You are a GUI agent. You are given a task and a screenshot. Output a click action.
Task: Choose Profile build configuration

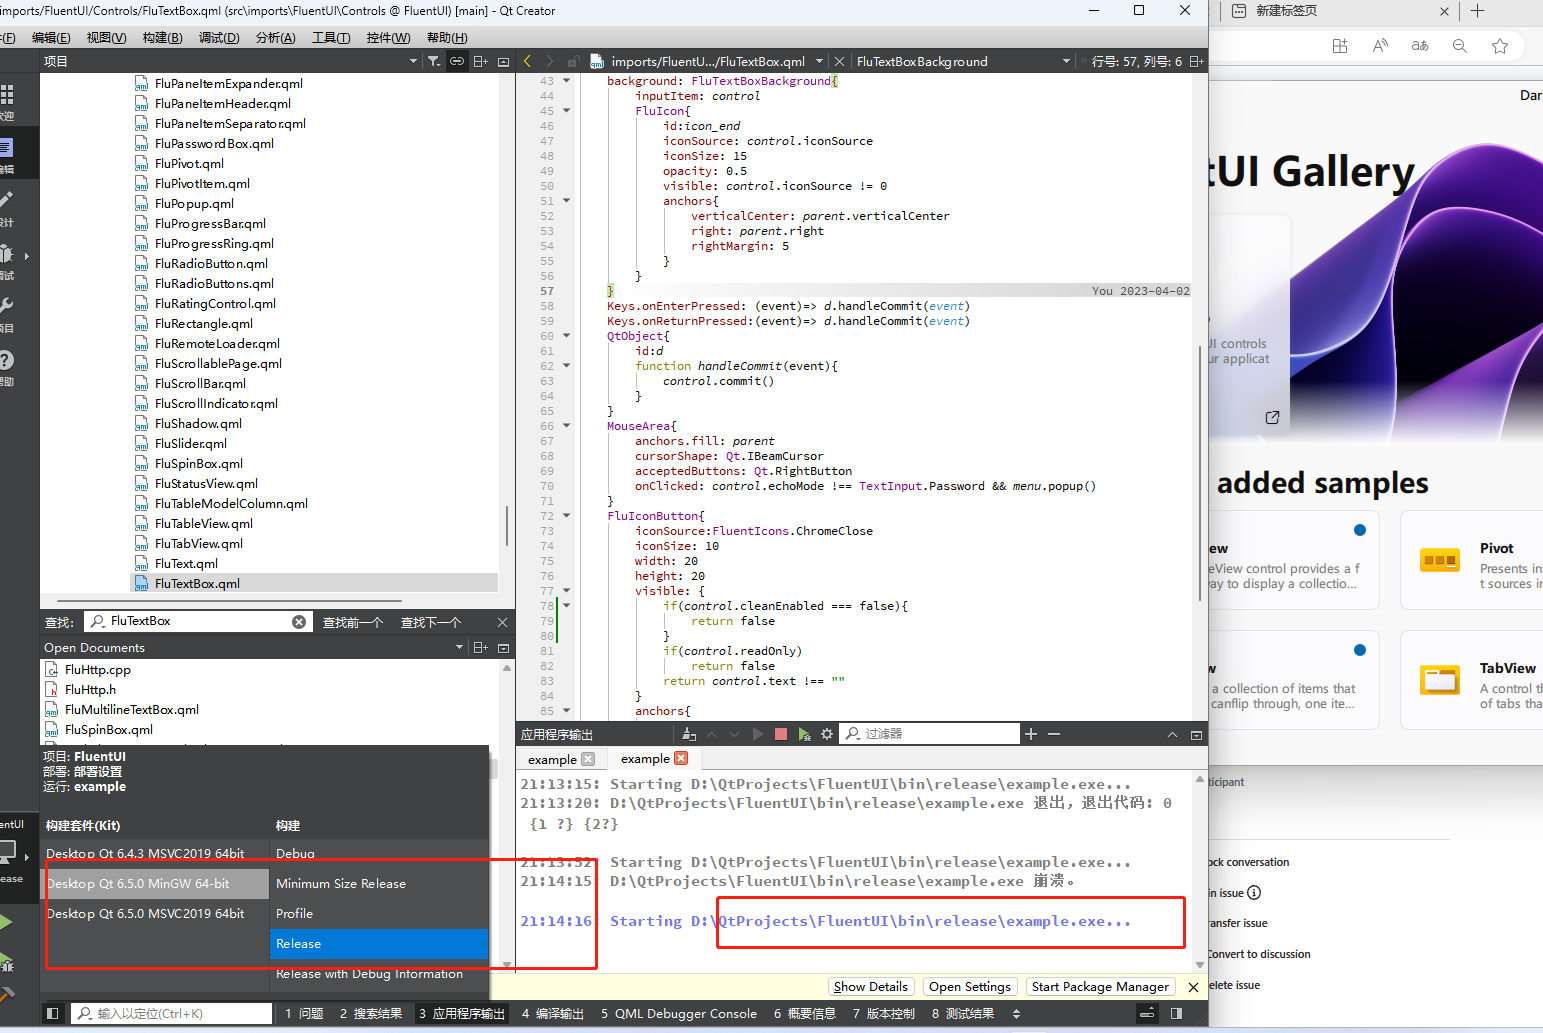point(379,914)
